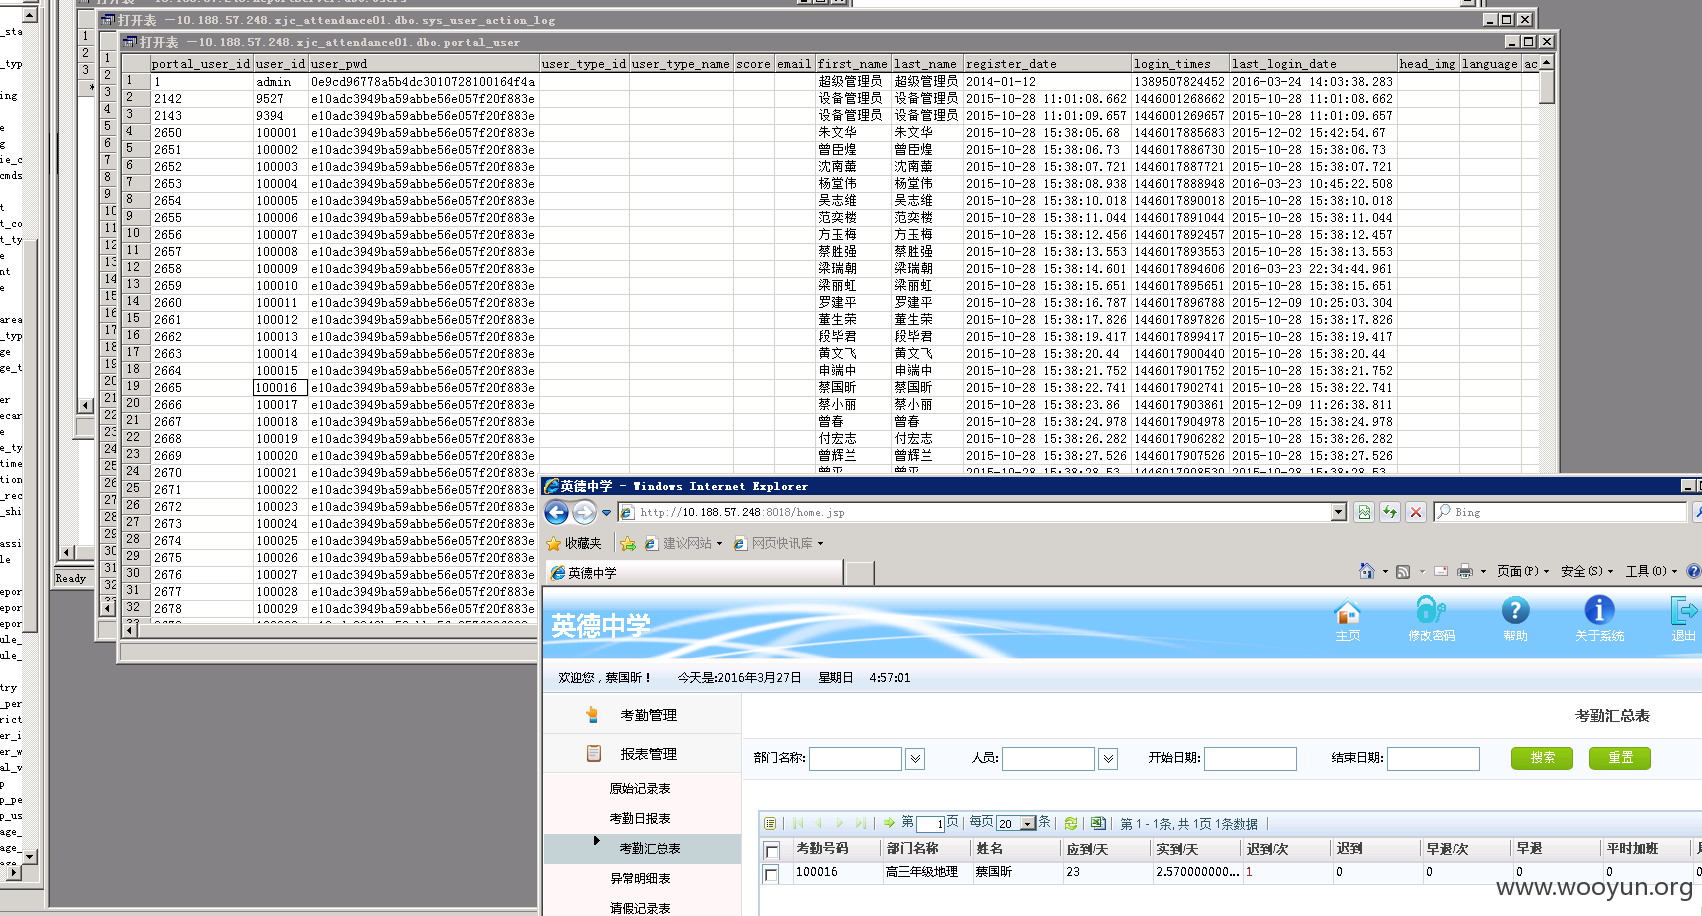Open the 异常明细表 report
1702x916 pixels.
coord(640,878)
